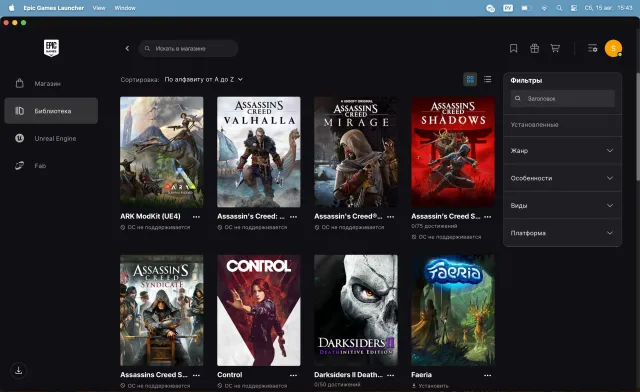Select Библиотека in the sidebar
The image size is (640, 392).
[x=51, y=111]
